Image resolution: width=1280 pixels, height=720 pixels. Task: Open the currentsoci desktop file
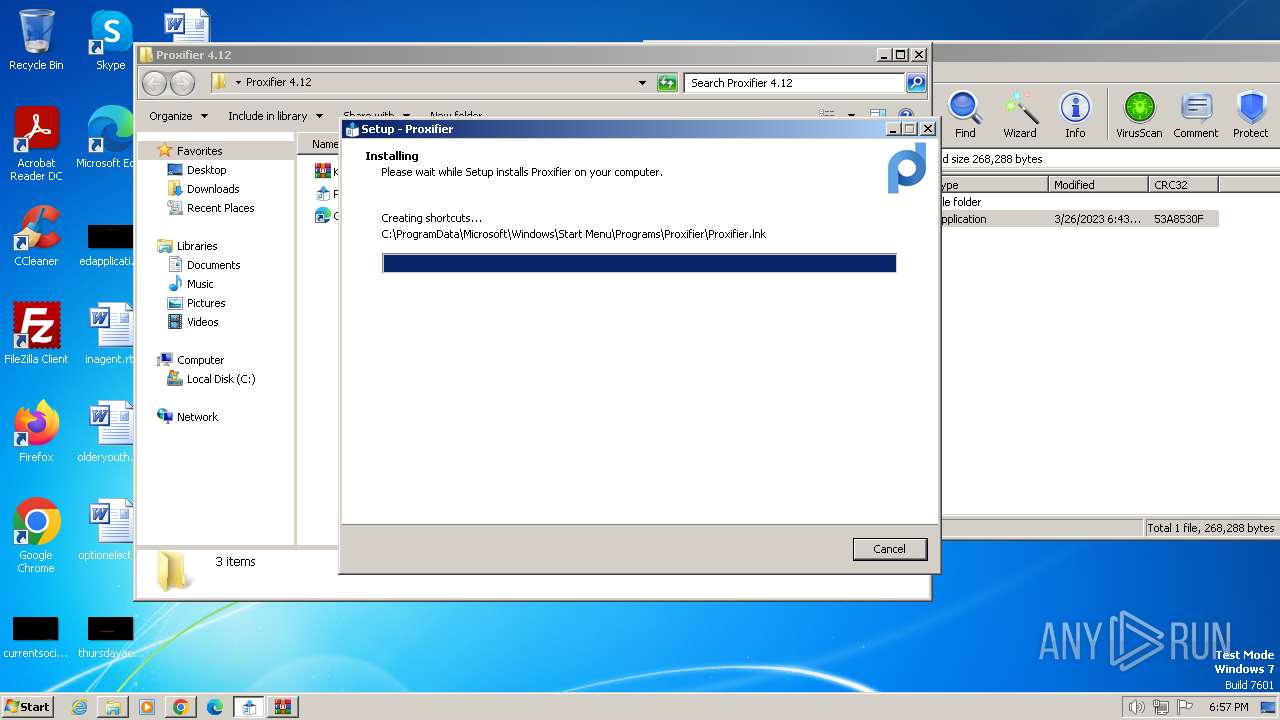click(36, 637)
